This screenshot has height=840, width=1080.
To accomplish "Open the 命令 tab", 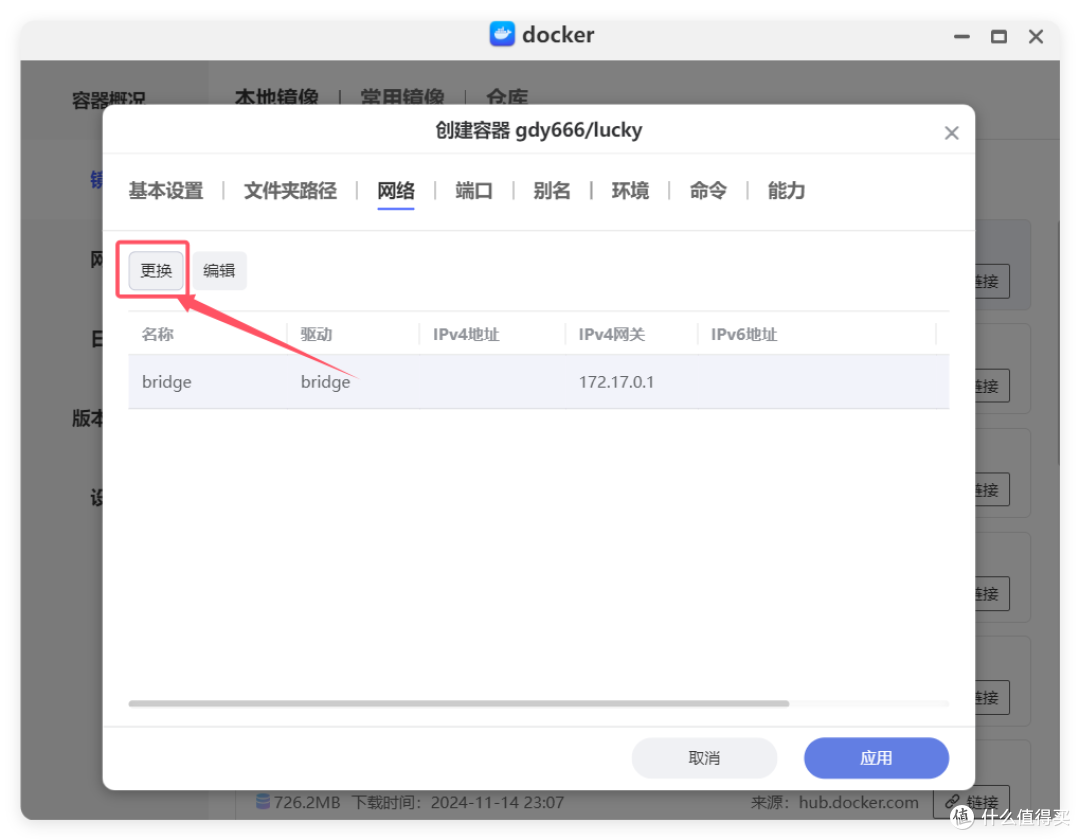I will (708, 191).
